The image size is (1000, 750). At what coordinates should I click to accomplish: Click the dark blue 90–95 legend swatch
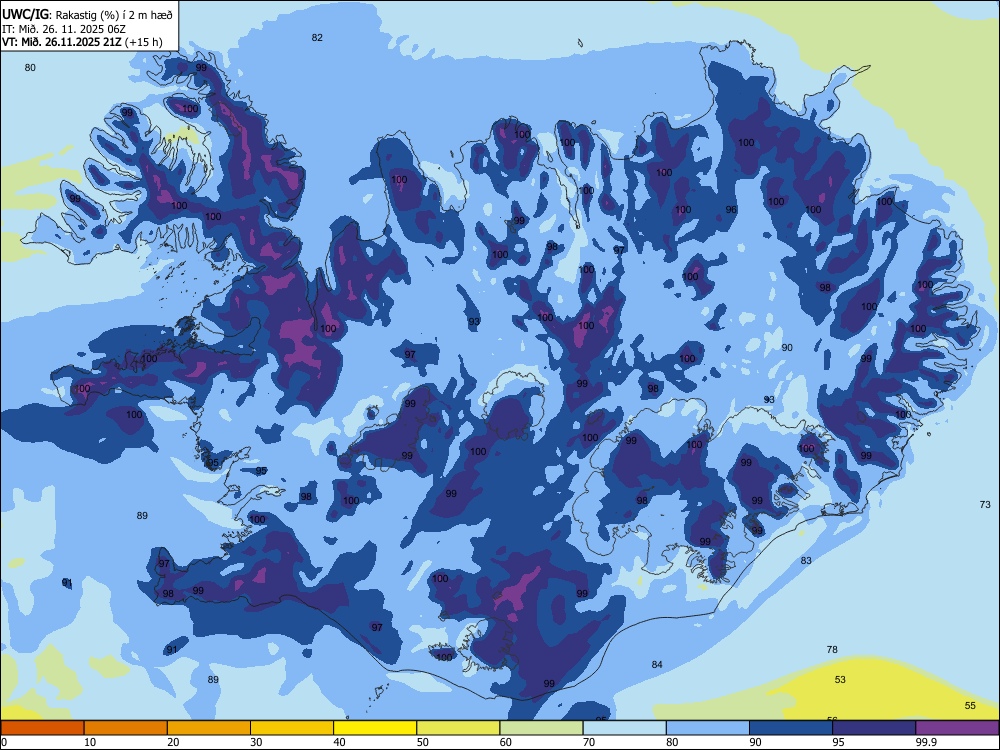(791, 728)
